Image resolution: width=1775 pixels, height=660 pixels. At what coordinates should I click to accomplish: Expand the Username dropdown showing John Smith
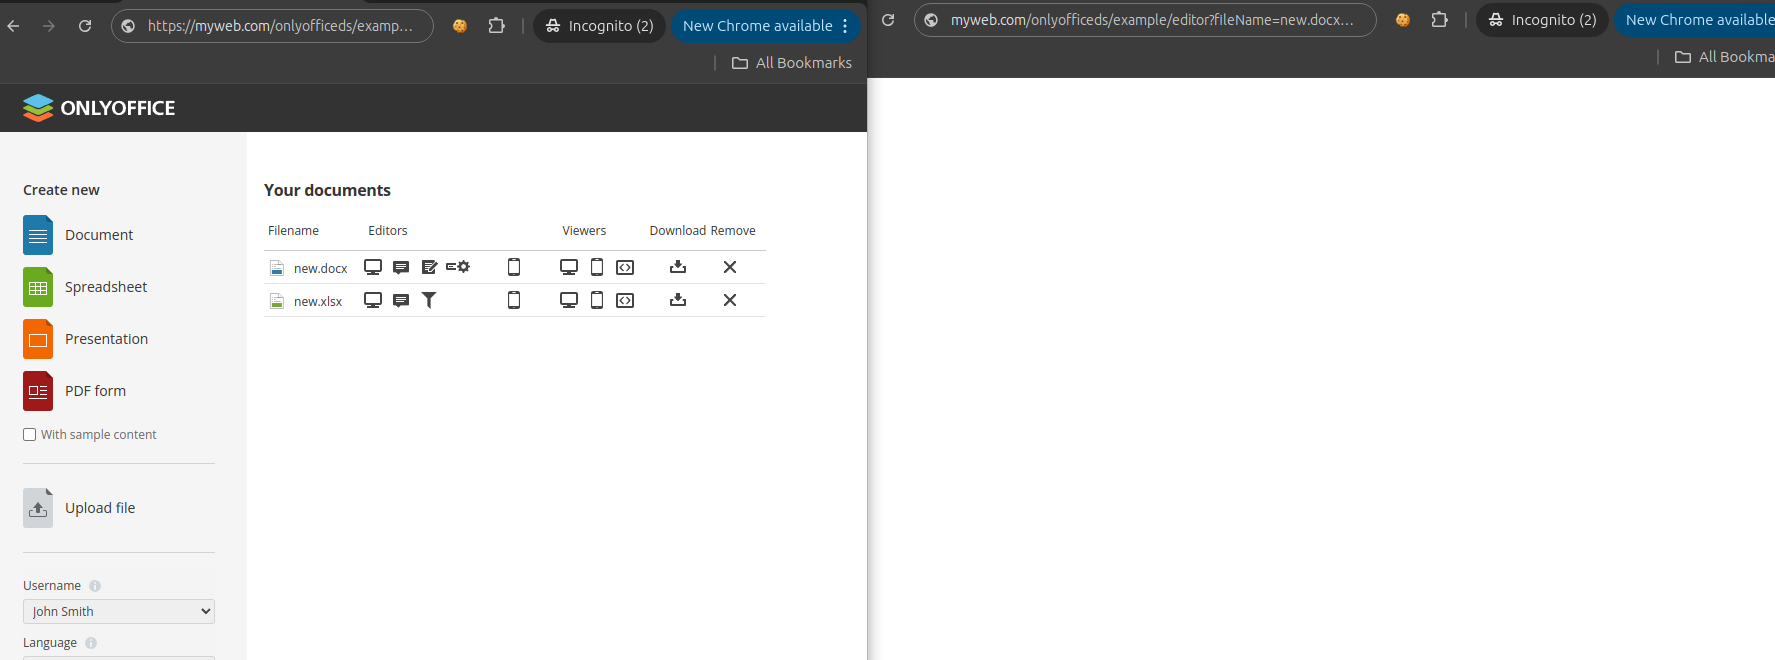pos(119,611)
